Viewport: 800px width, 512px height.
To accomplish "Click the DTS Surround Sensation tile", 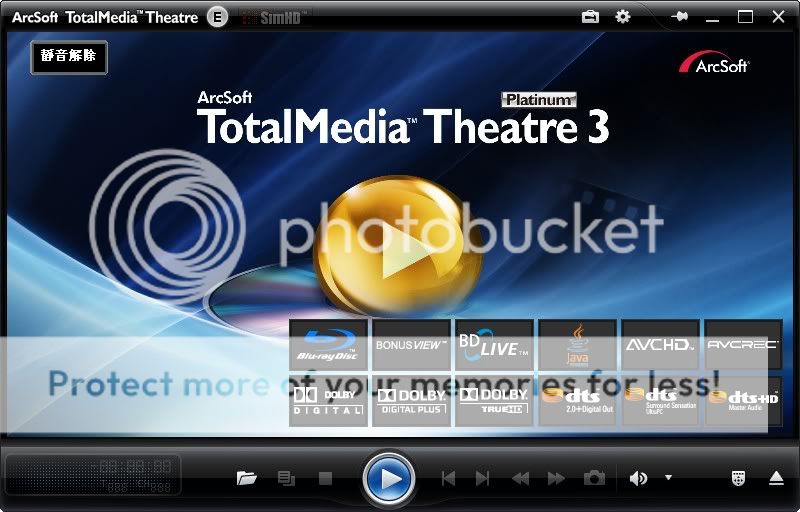I will (660, 401).
